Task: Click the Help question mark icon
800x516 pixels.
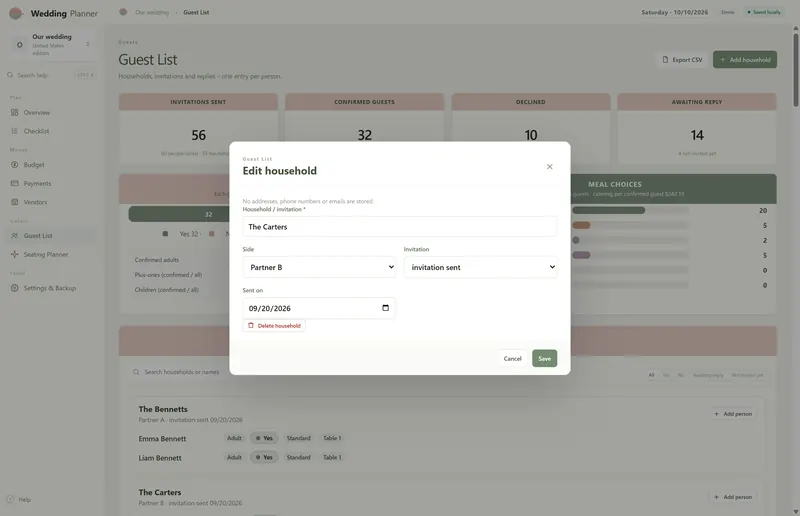Action: point(10,499)
